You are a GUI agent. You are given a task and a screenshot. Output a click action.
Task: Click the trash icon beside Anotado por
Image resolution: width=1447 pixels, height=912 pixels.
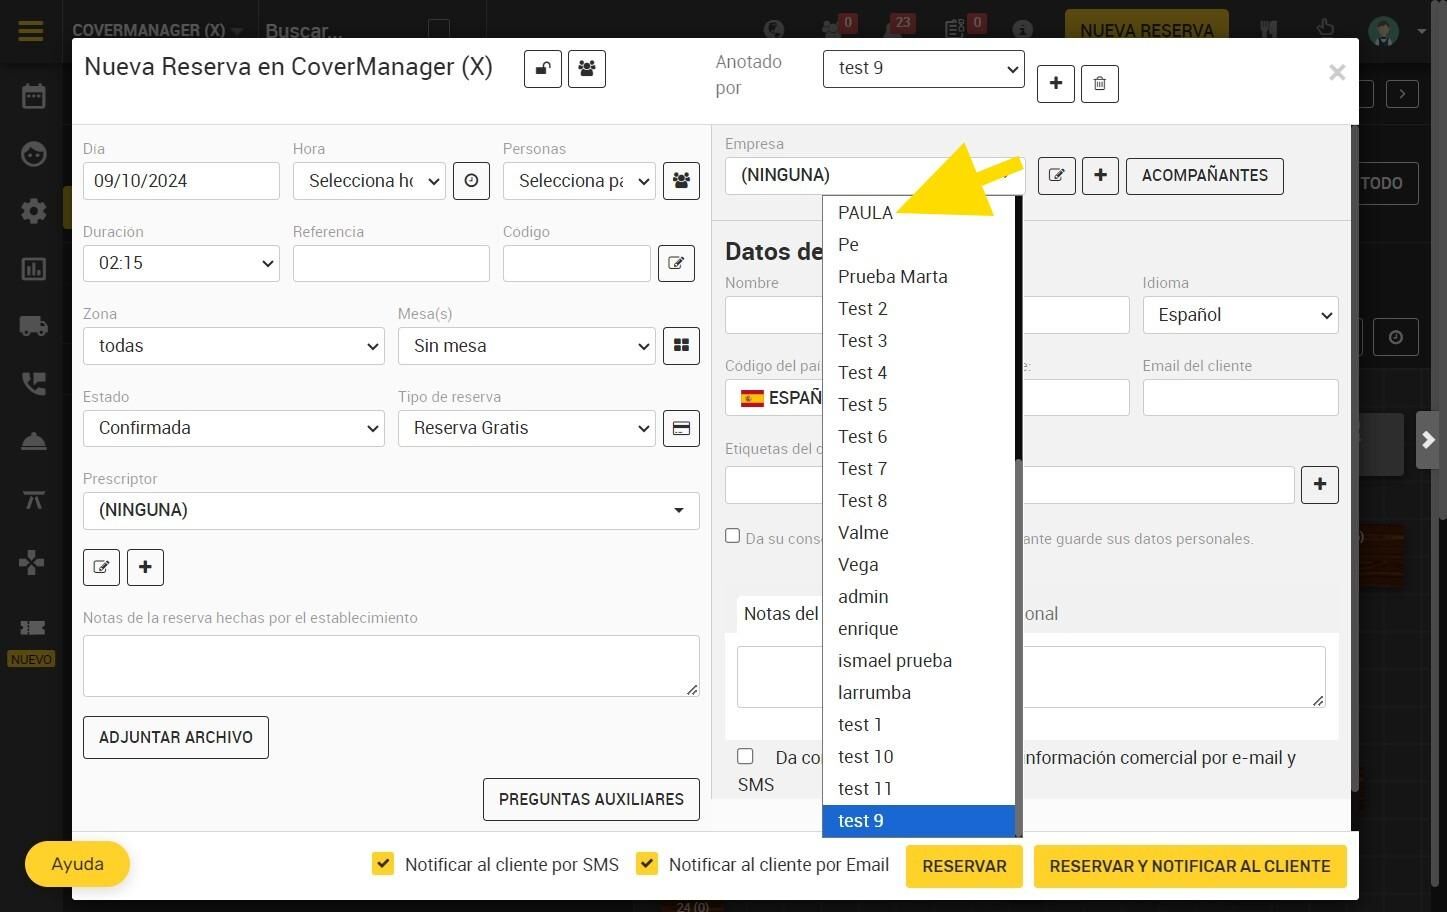point(1100,84)
